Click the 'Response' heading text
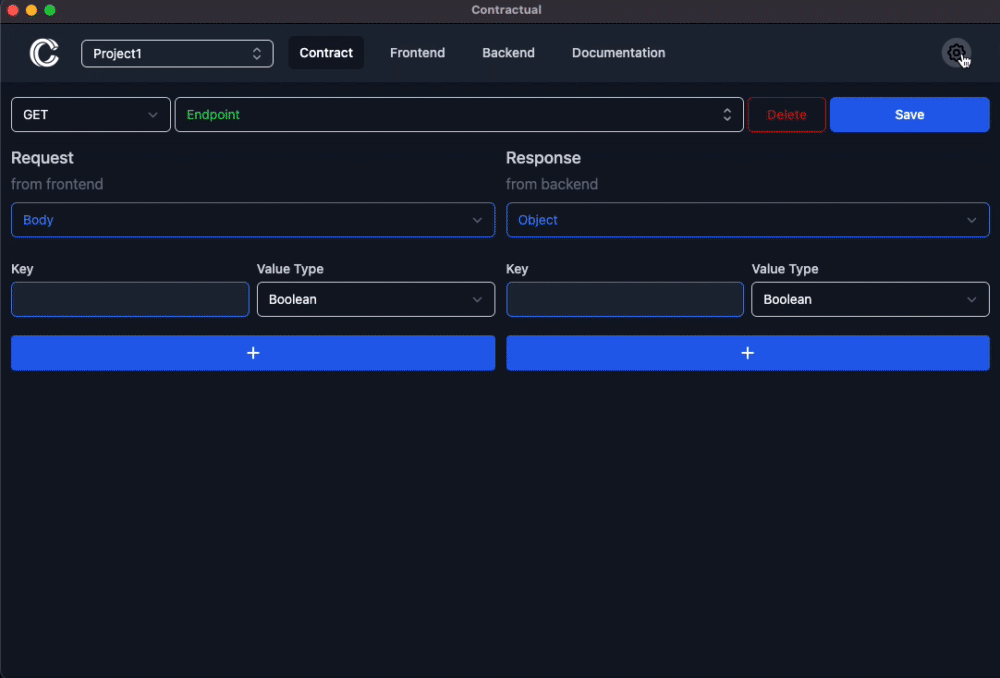Viewport: 1000px width, 678px height. 543,158
